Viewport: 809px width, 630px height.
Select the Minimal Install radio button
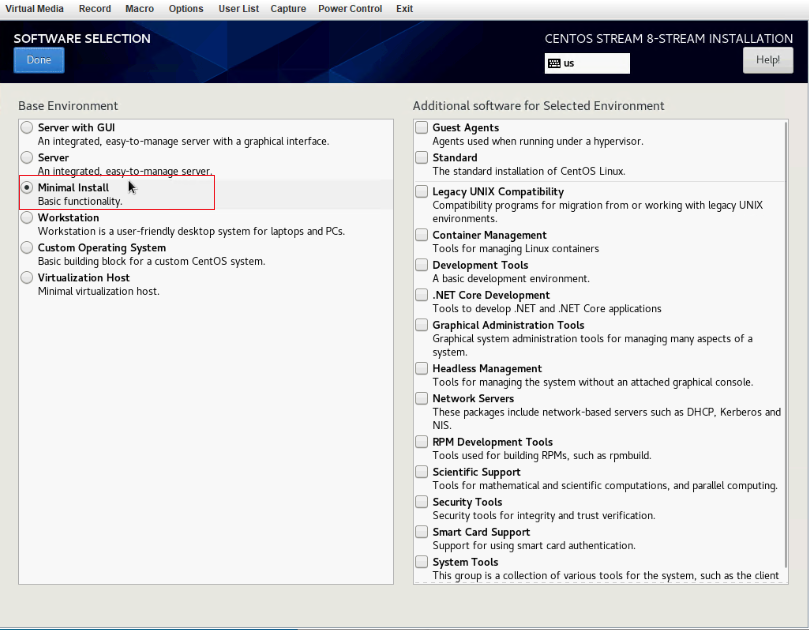(x=27, y=187)
